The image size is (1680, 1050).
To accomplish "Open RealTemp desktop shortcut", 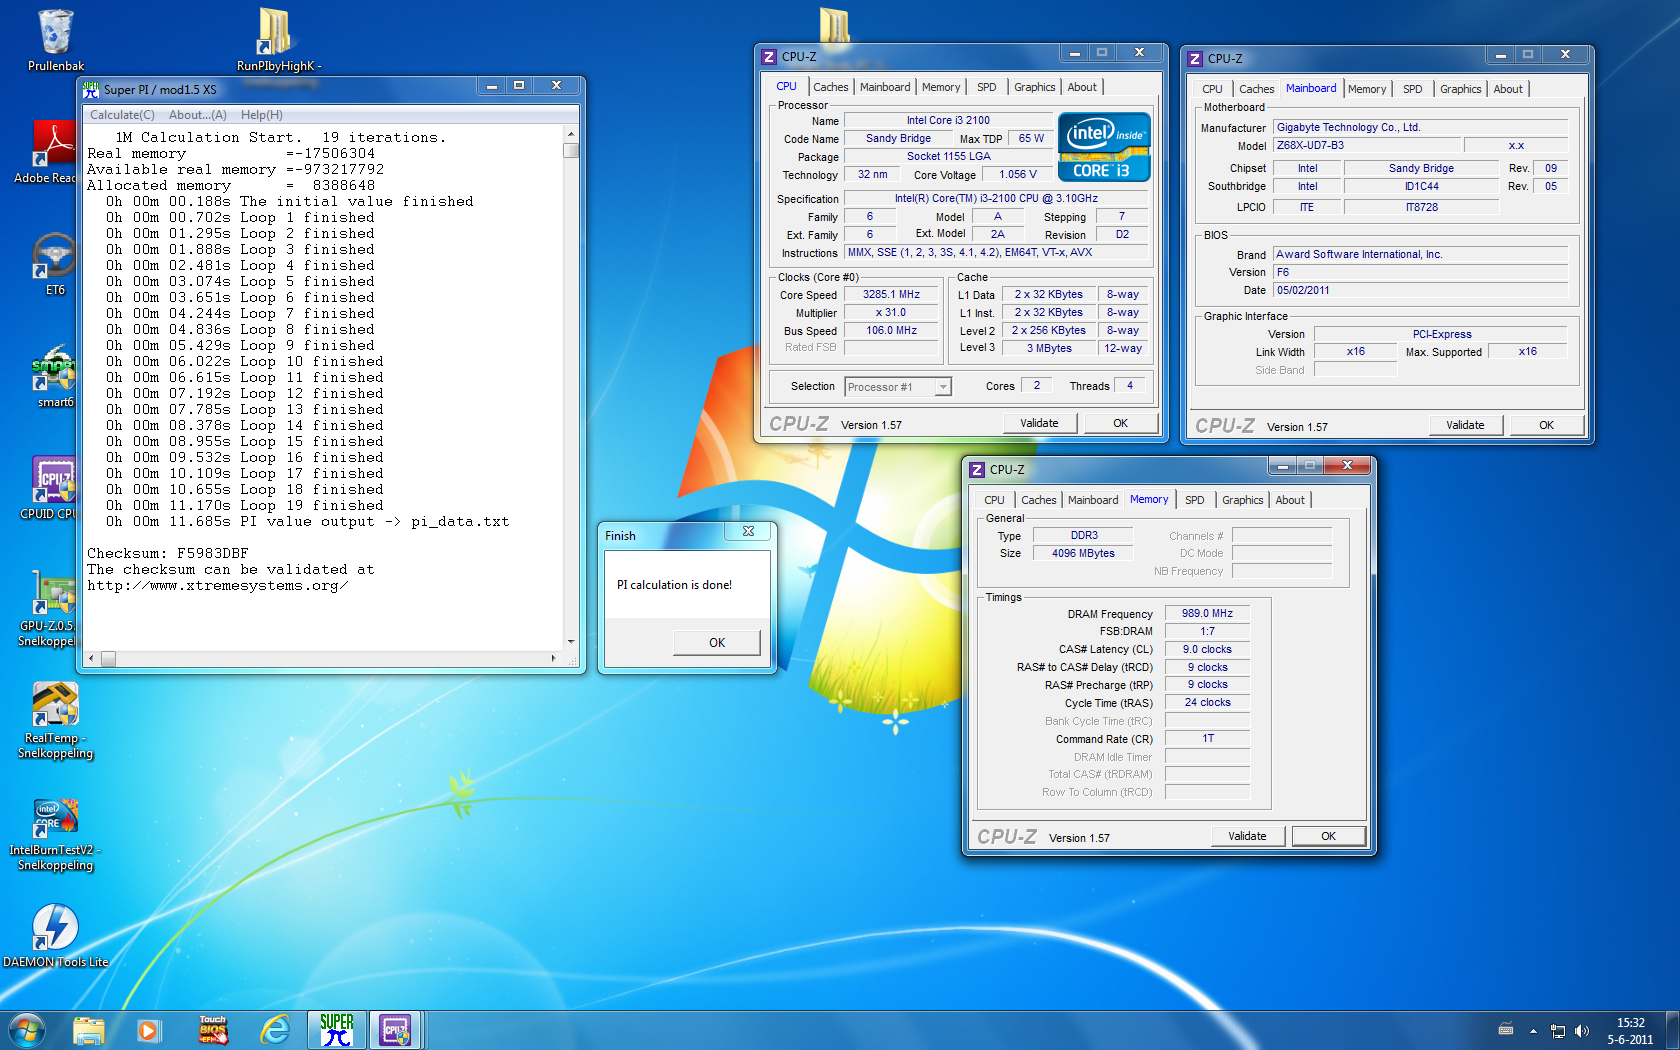I will click(55, 720).
